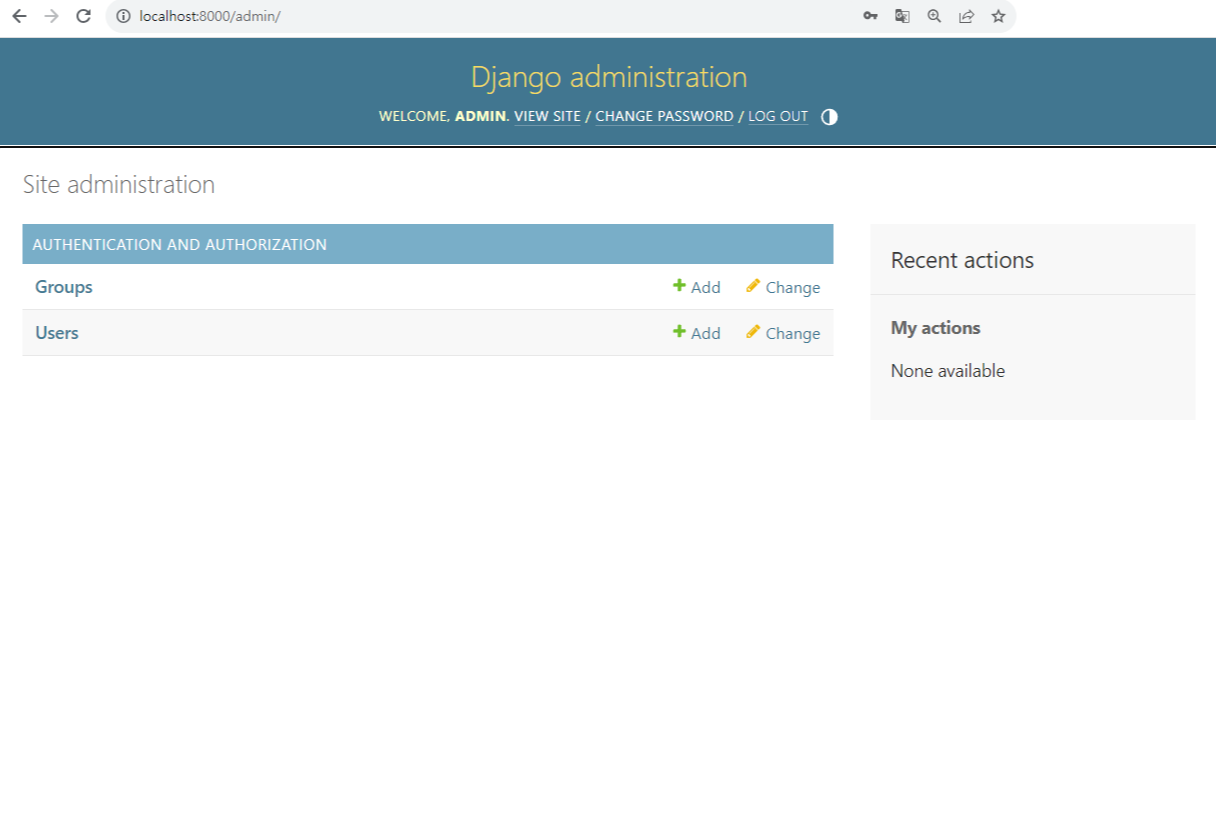This screenshot has height=824, width=1216.
Task: Click Change in the Users row
Action: [x=783, y=333]
